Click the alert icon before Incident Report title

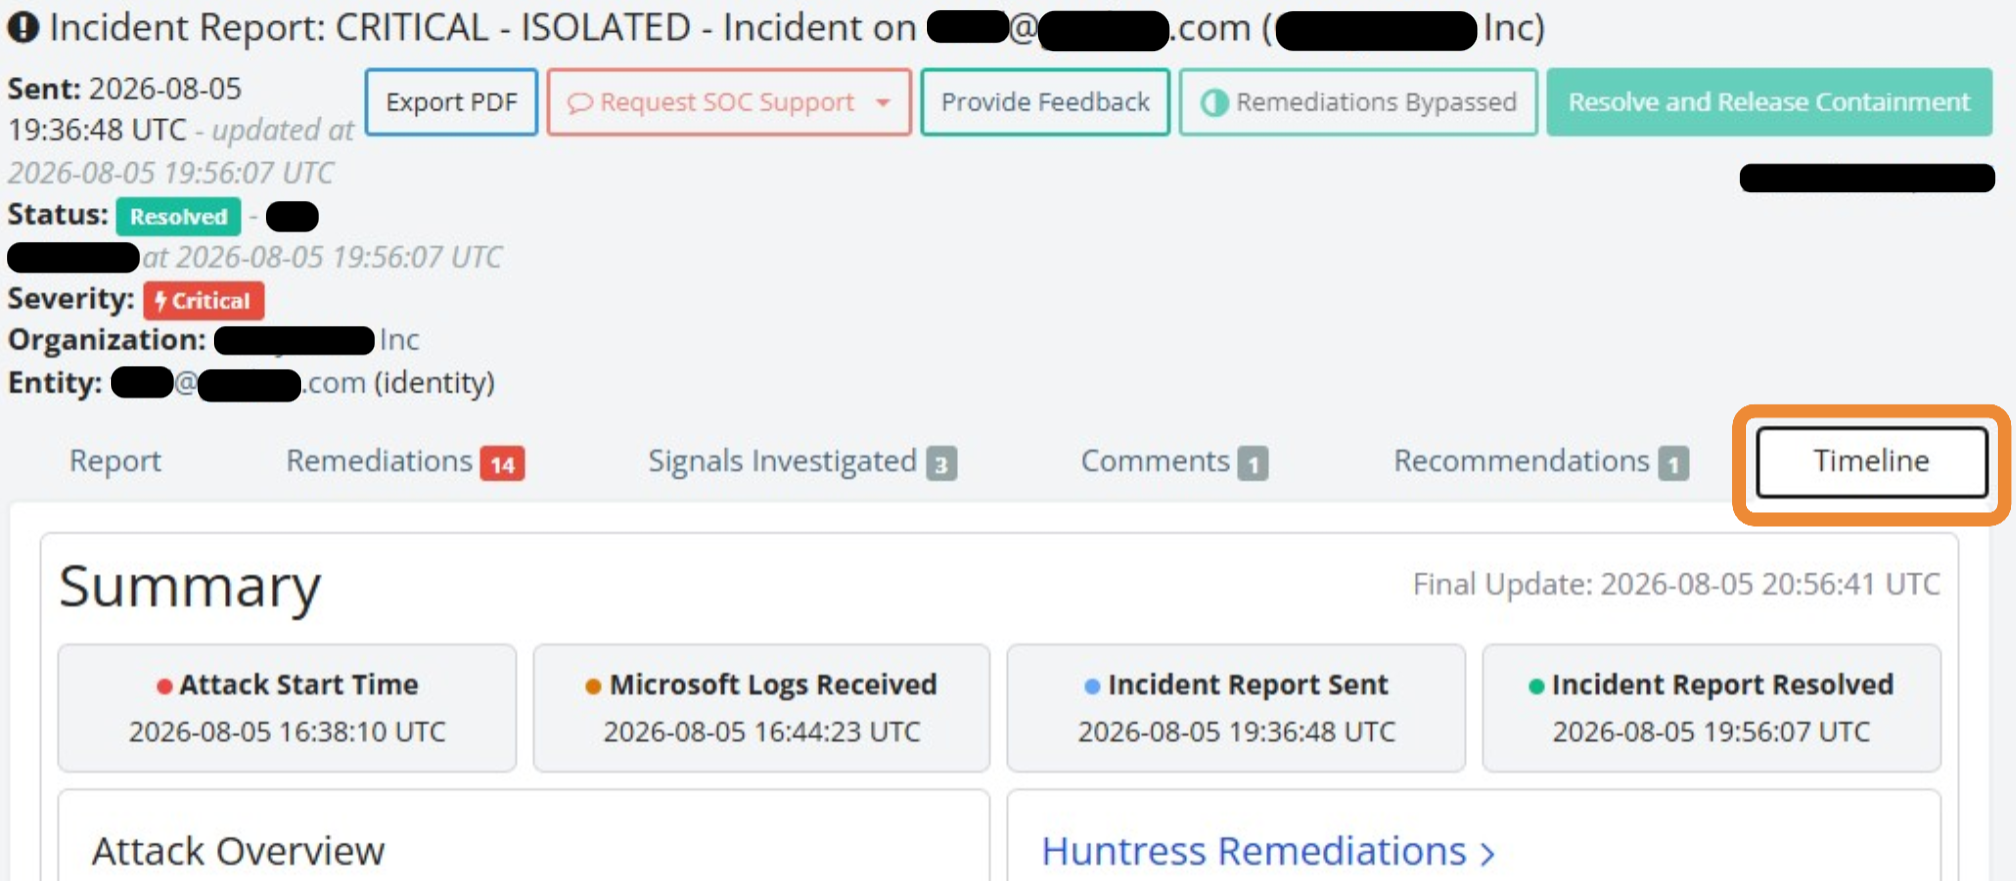(x=23, y=27)
